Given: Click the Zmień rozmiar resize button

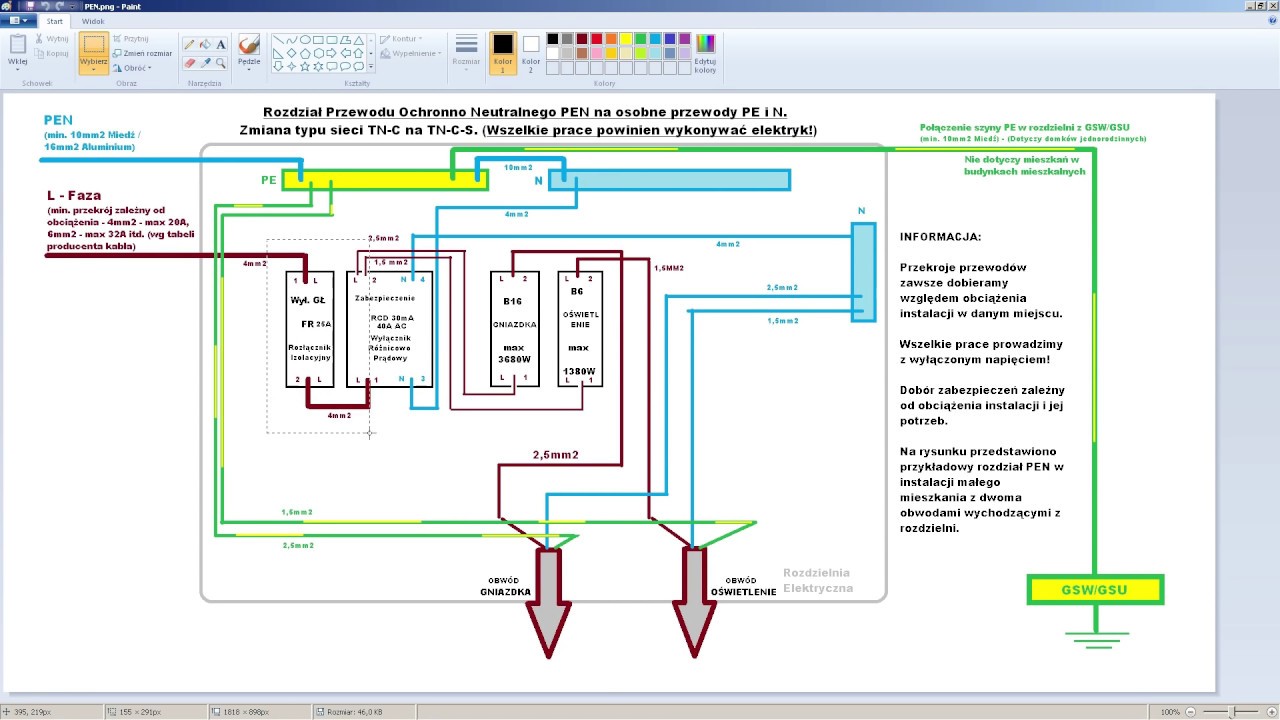Looking at the screenshot, I should tap(143, 53).
